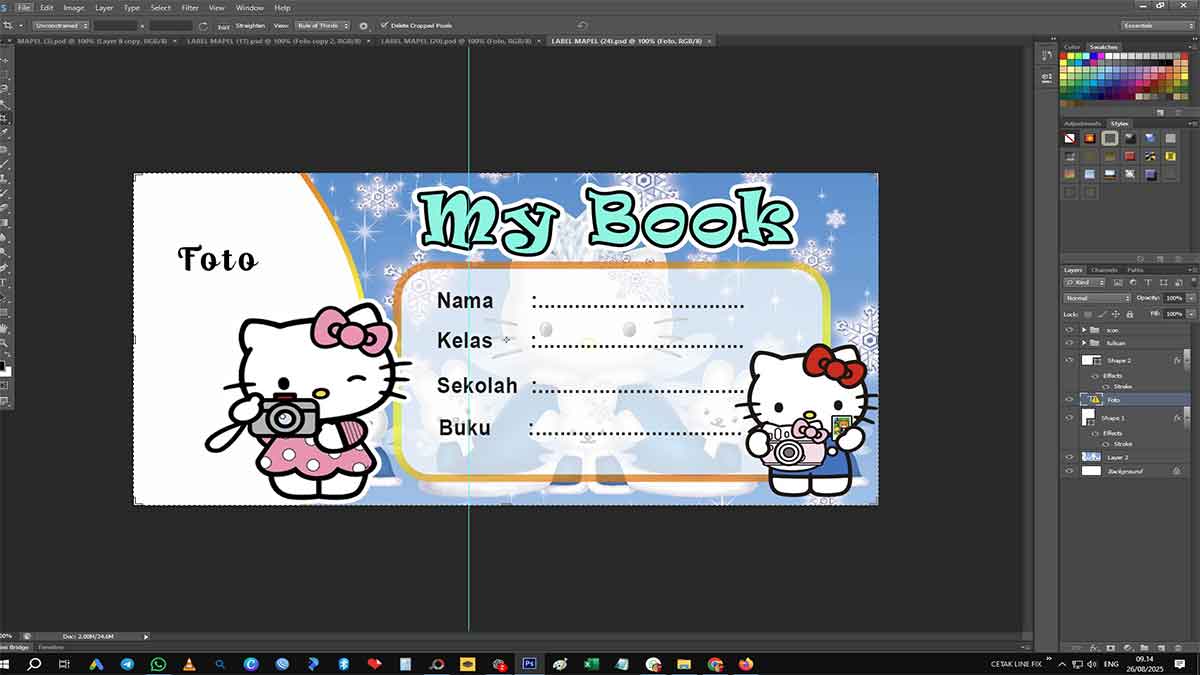Hide the Background layer
1200x675 pixels.
[1069, 471]
